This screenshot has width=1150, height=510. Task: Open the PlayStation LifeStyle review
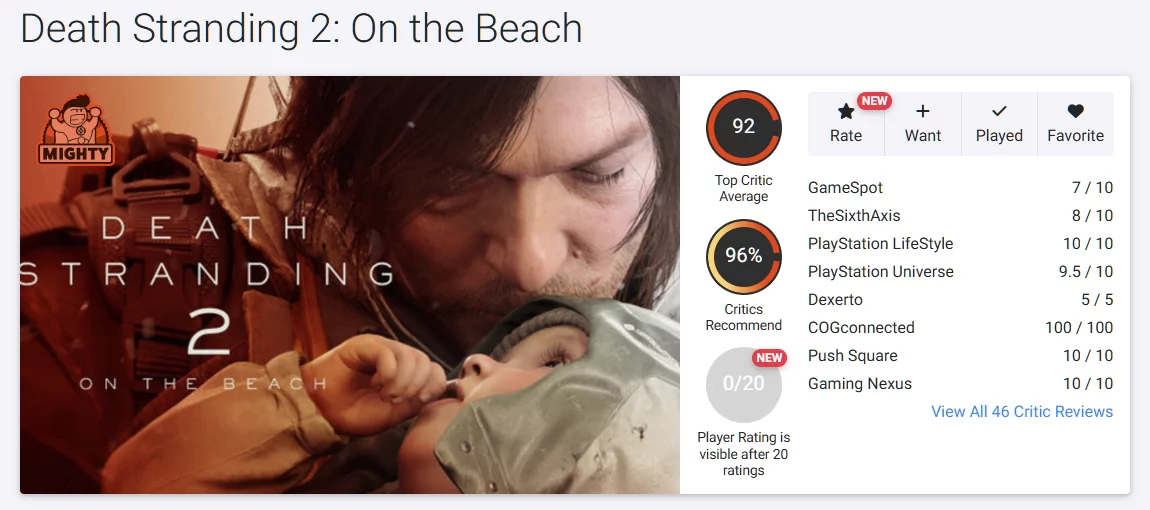(x=880, y=244)
